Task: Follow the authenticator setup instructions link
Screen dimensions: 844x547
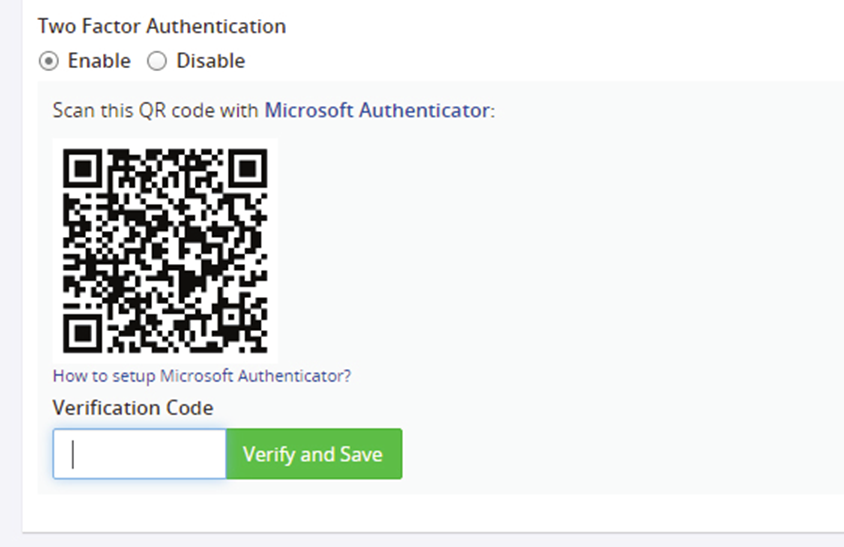Action: [x=202, y=375]
